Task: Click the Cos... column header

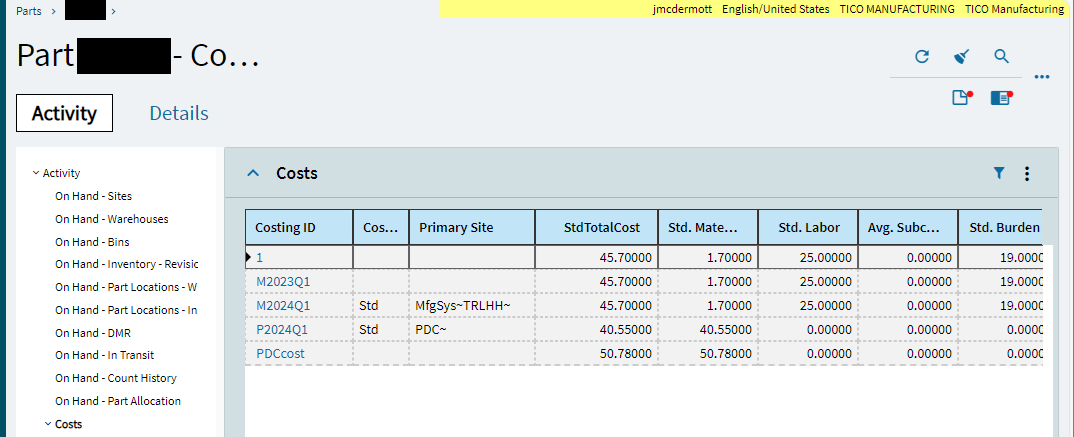Action: (381, 227)
